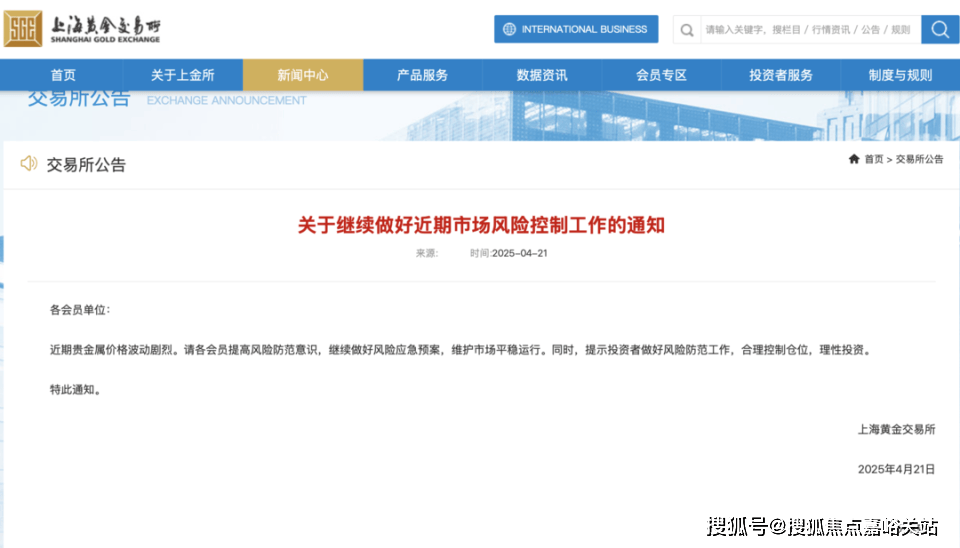Open the 关于上金所 menu

182,75
